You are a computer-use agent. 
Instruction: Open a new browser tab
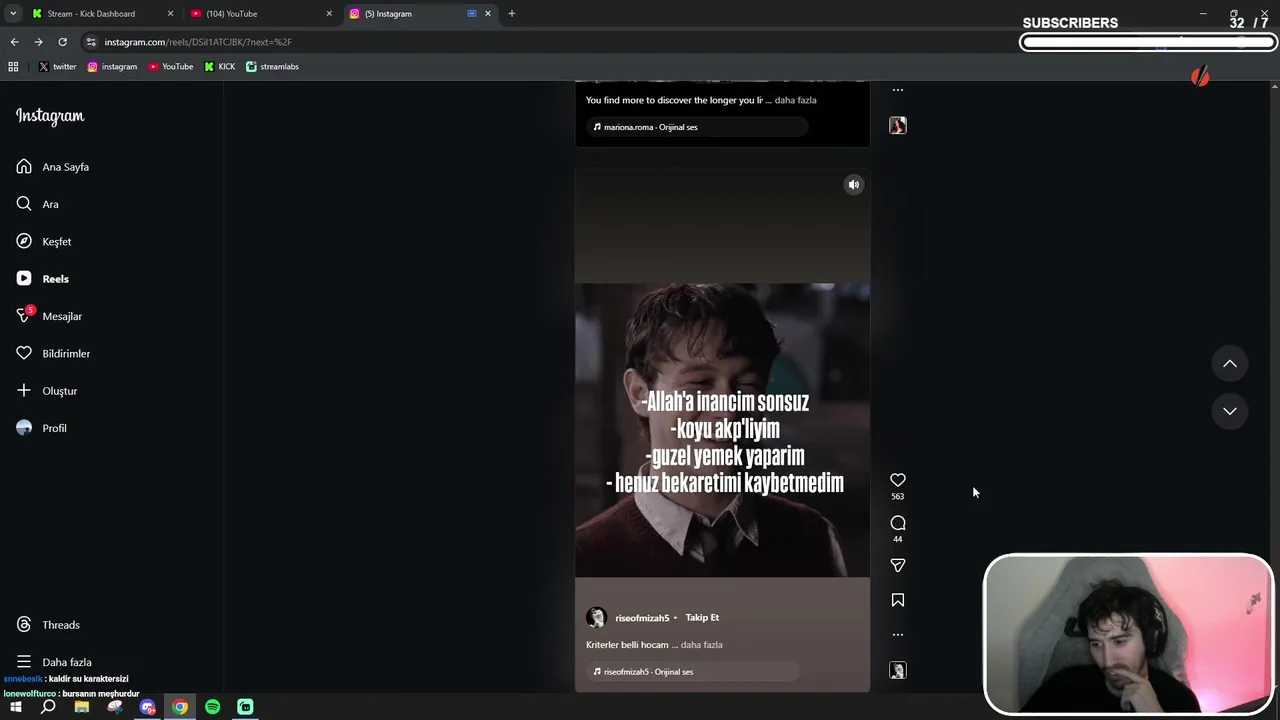(x=512, y=14)
